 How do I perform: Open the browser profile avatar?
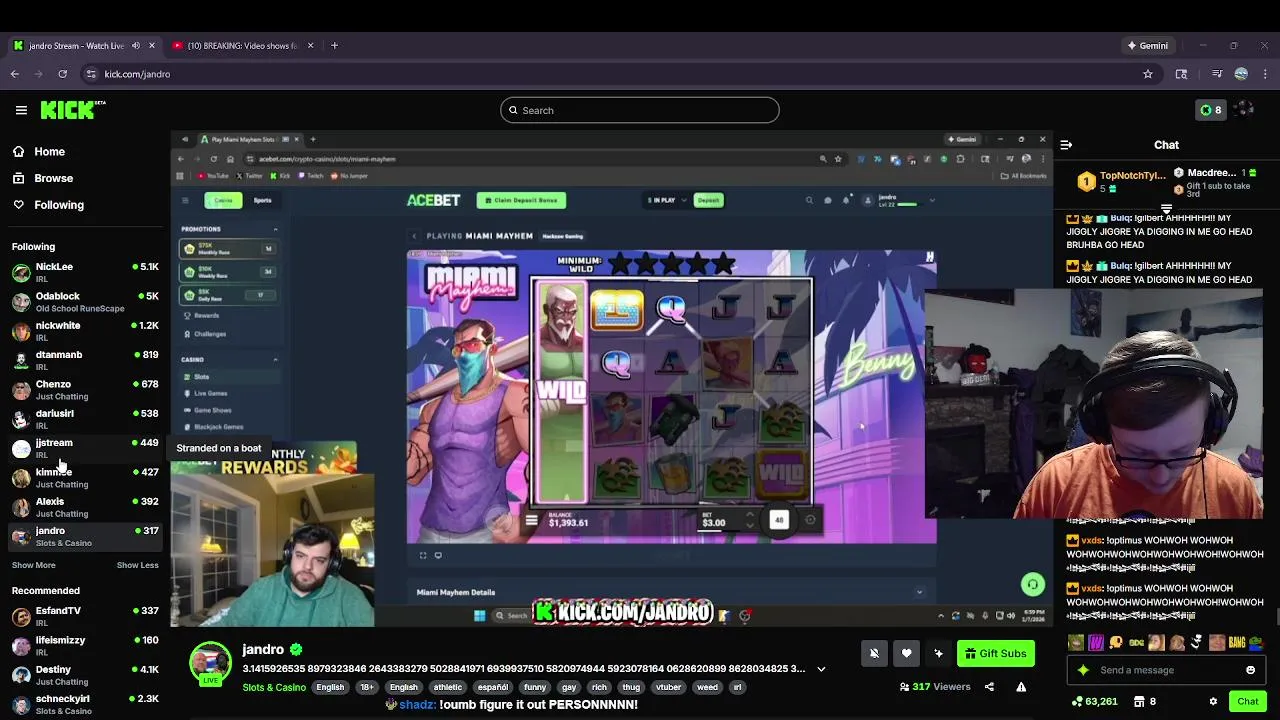(x=1241, y=74)
